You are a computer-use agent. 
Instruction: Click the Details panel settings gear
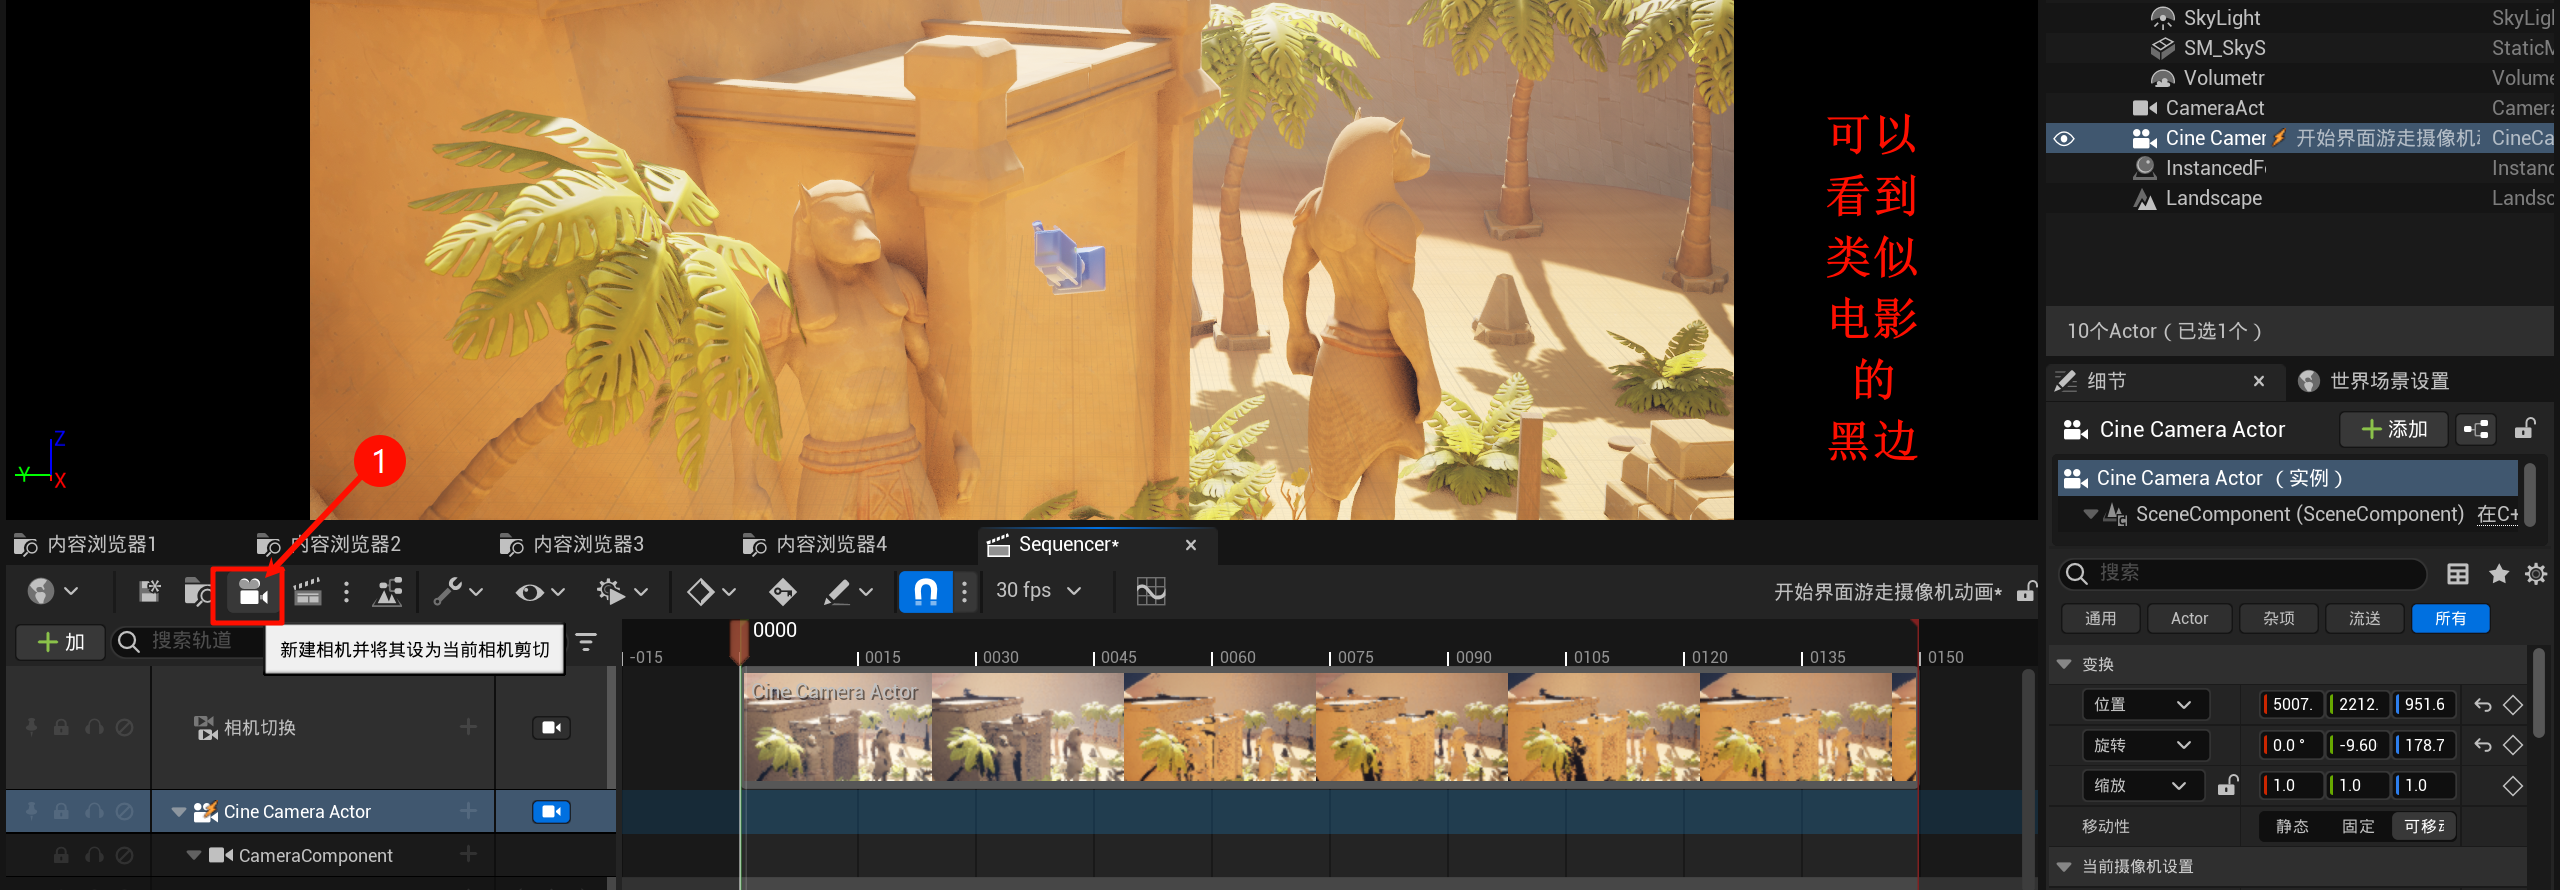(x=2536, y=574)
